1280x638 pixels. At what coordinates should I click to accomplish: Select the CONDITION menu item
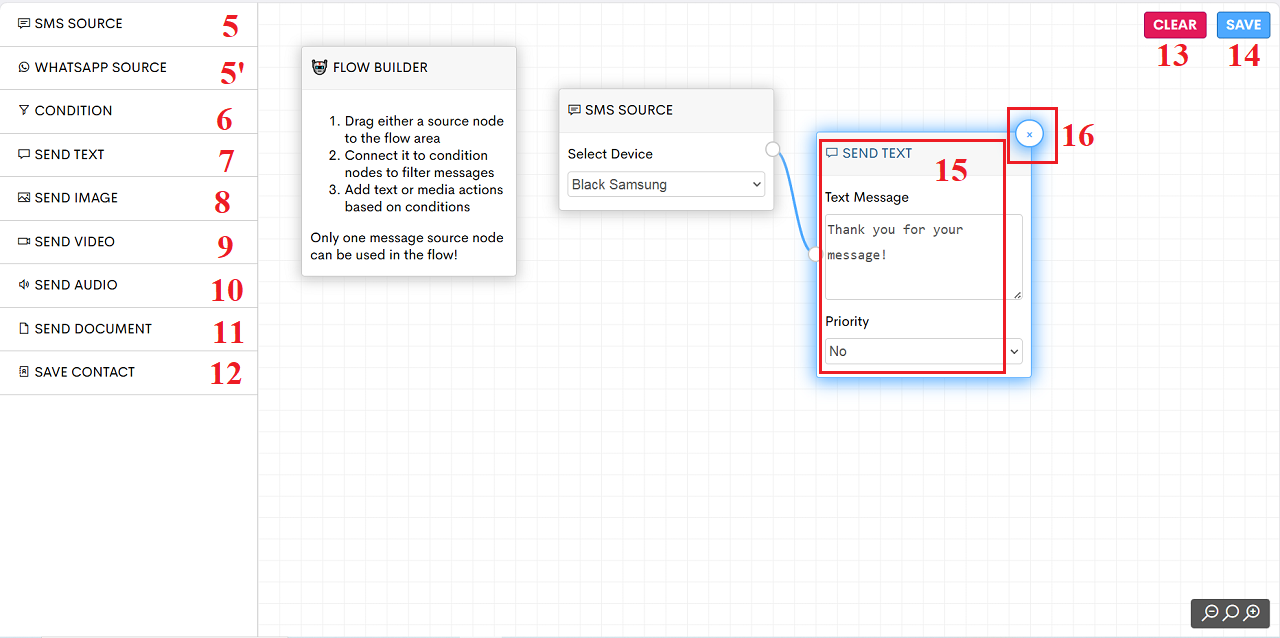(x=128, y=110)
